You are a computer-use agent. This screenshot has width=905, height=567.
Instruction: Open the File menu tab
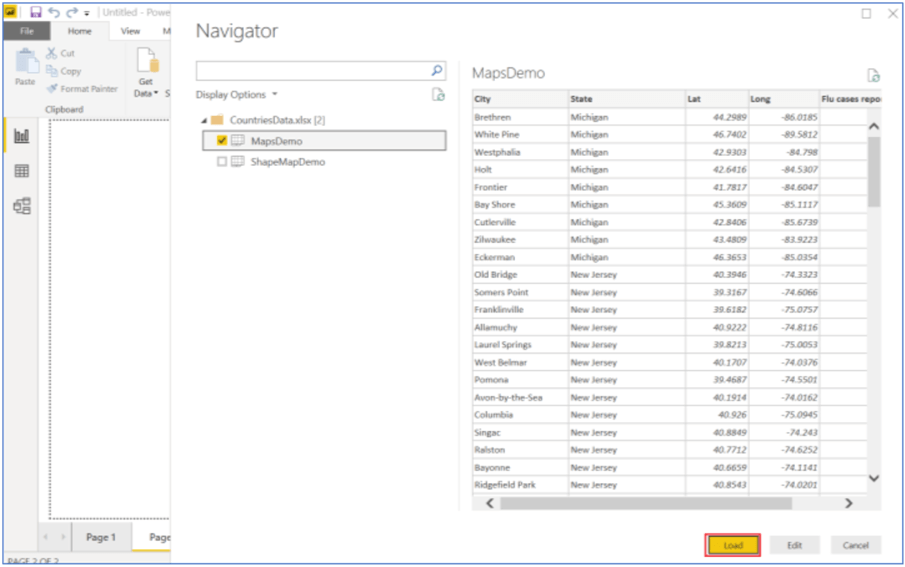coord(27,31)
